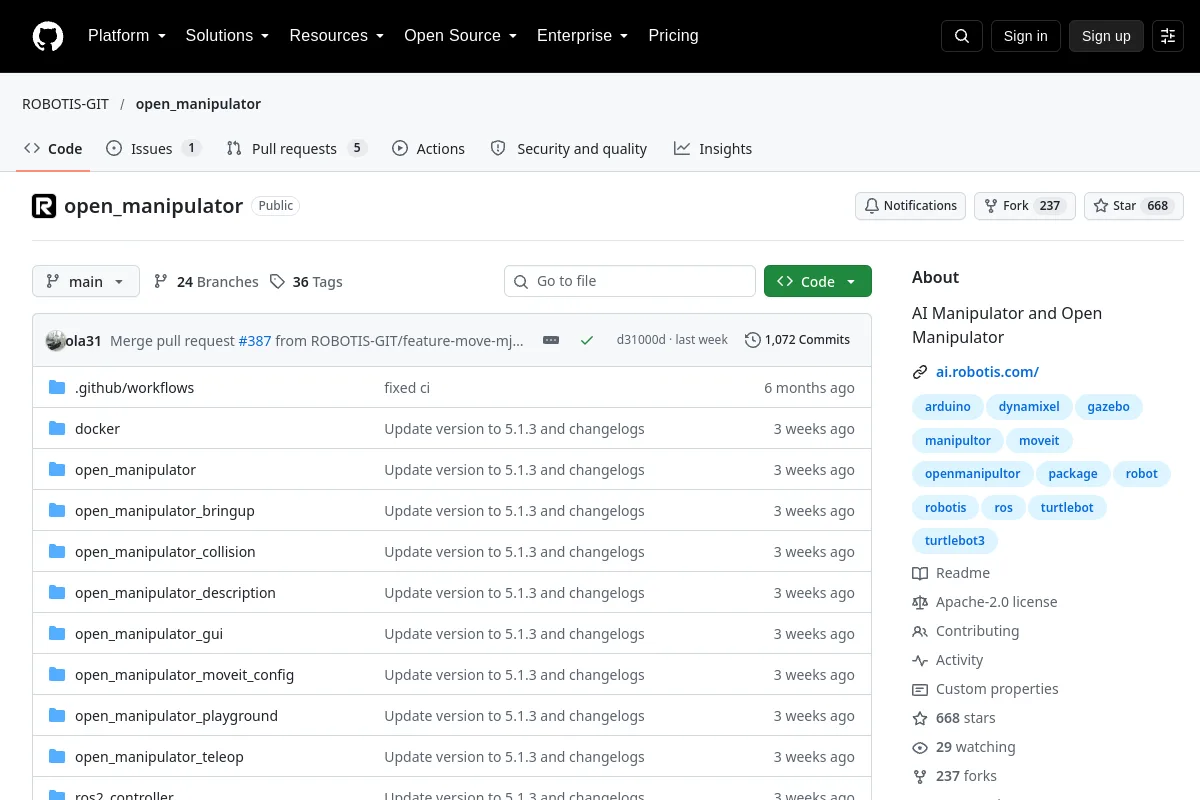The height and width of the screenshot is (800, 1200).
Task: Expand the Resources menu
Action: coord(337,36)
